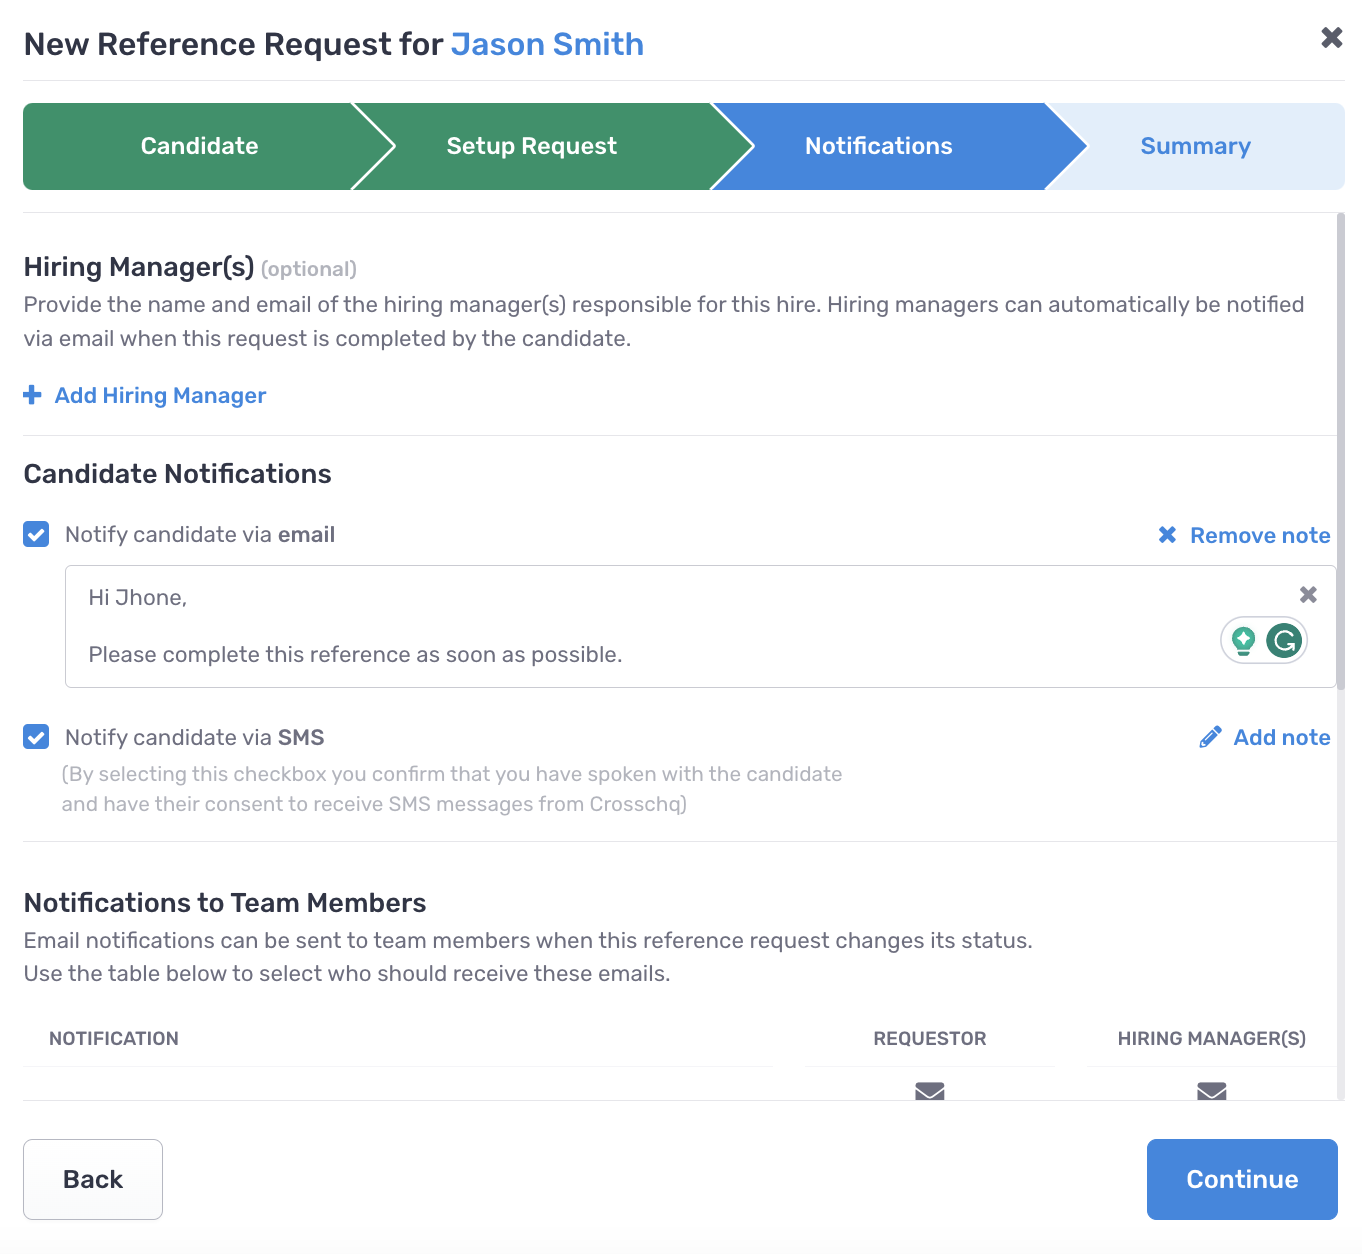Select the Notifications step

[x=878, y=146]
